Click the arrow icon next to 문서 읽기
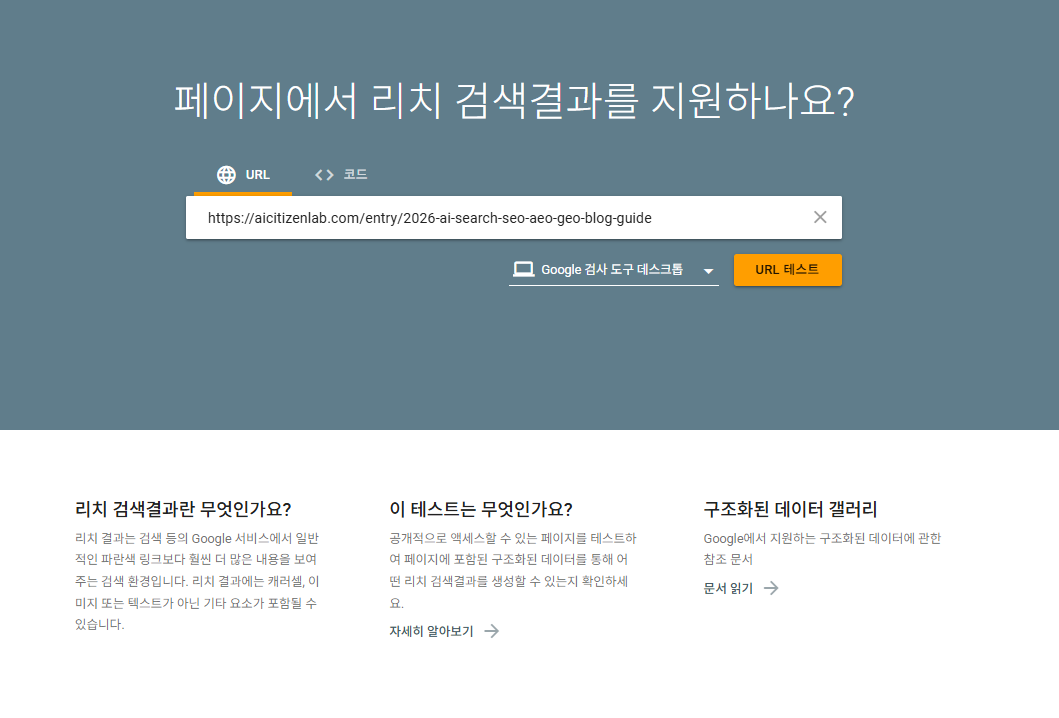Screen dimensions: 1059x718 pyautogui.click(x=770, y=588)
